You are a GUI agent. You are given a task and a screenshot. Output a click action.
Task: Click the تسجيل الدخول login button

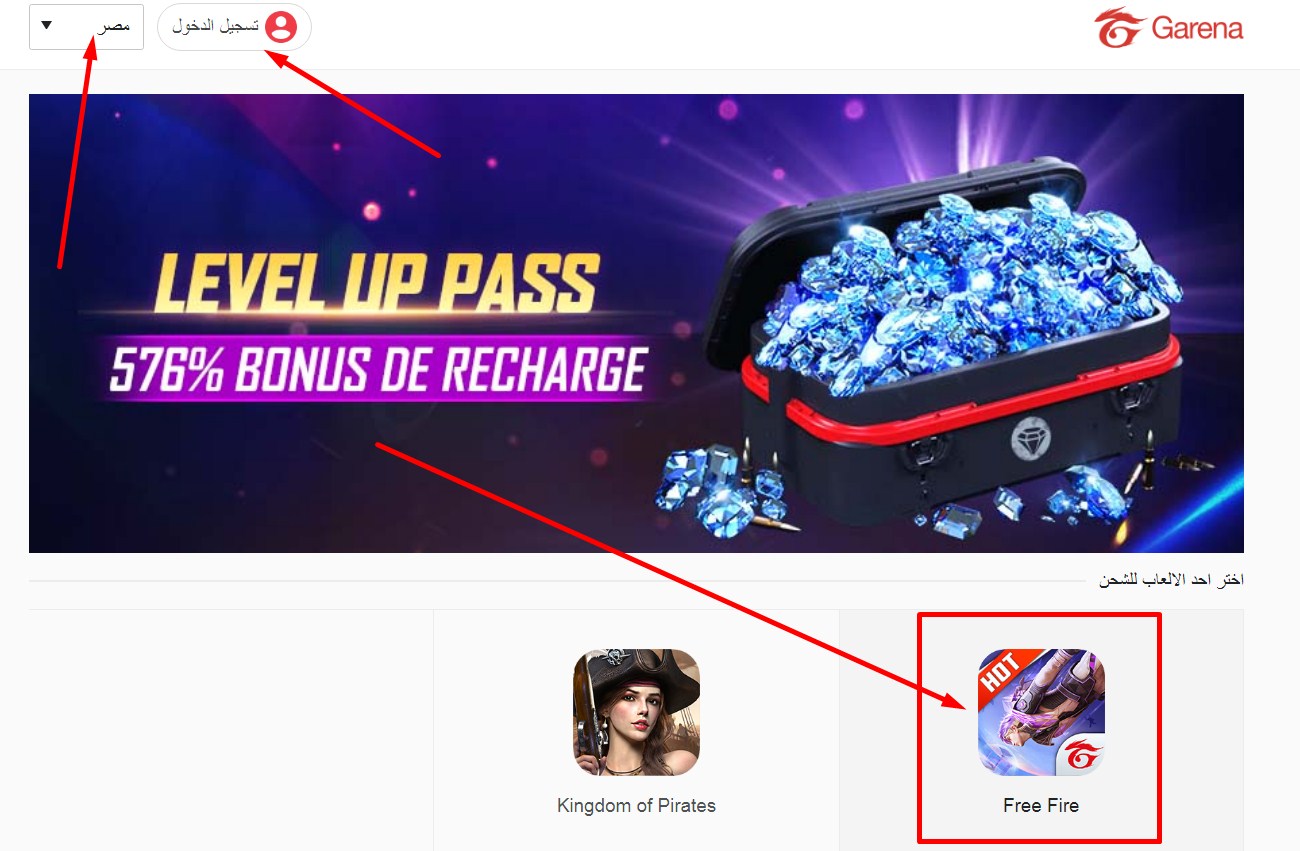tap(234, 27)
